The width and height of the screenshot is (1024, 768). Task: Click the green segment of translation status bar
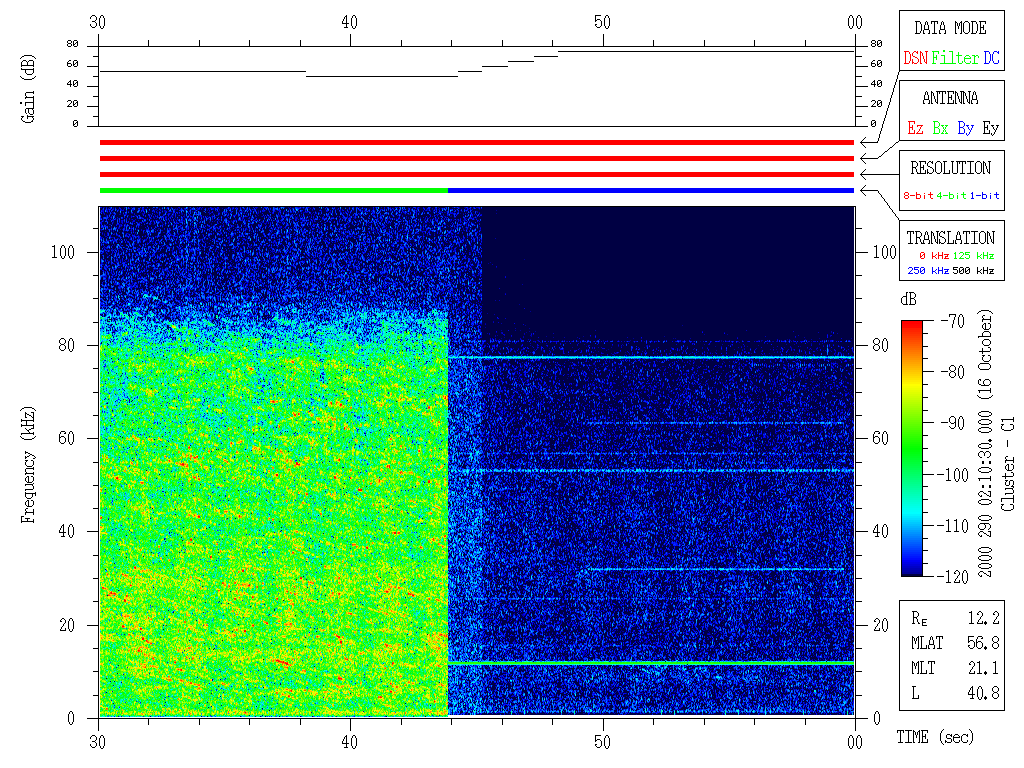pyautogui.click(x=273, y=190)
